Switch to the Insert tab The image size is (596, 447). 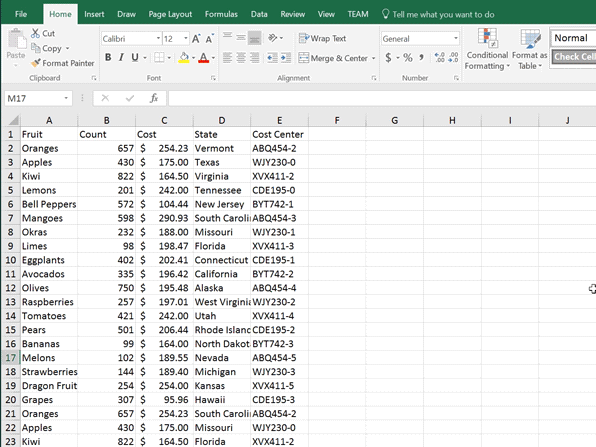pyautogui.click(x=94, y=14)
